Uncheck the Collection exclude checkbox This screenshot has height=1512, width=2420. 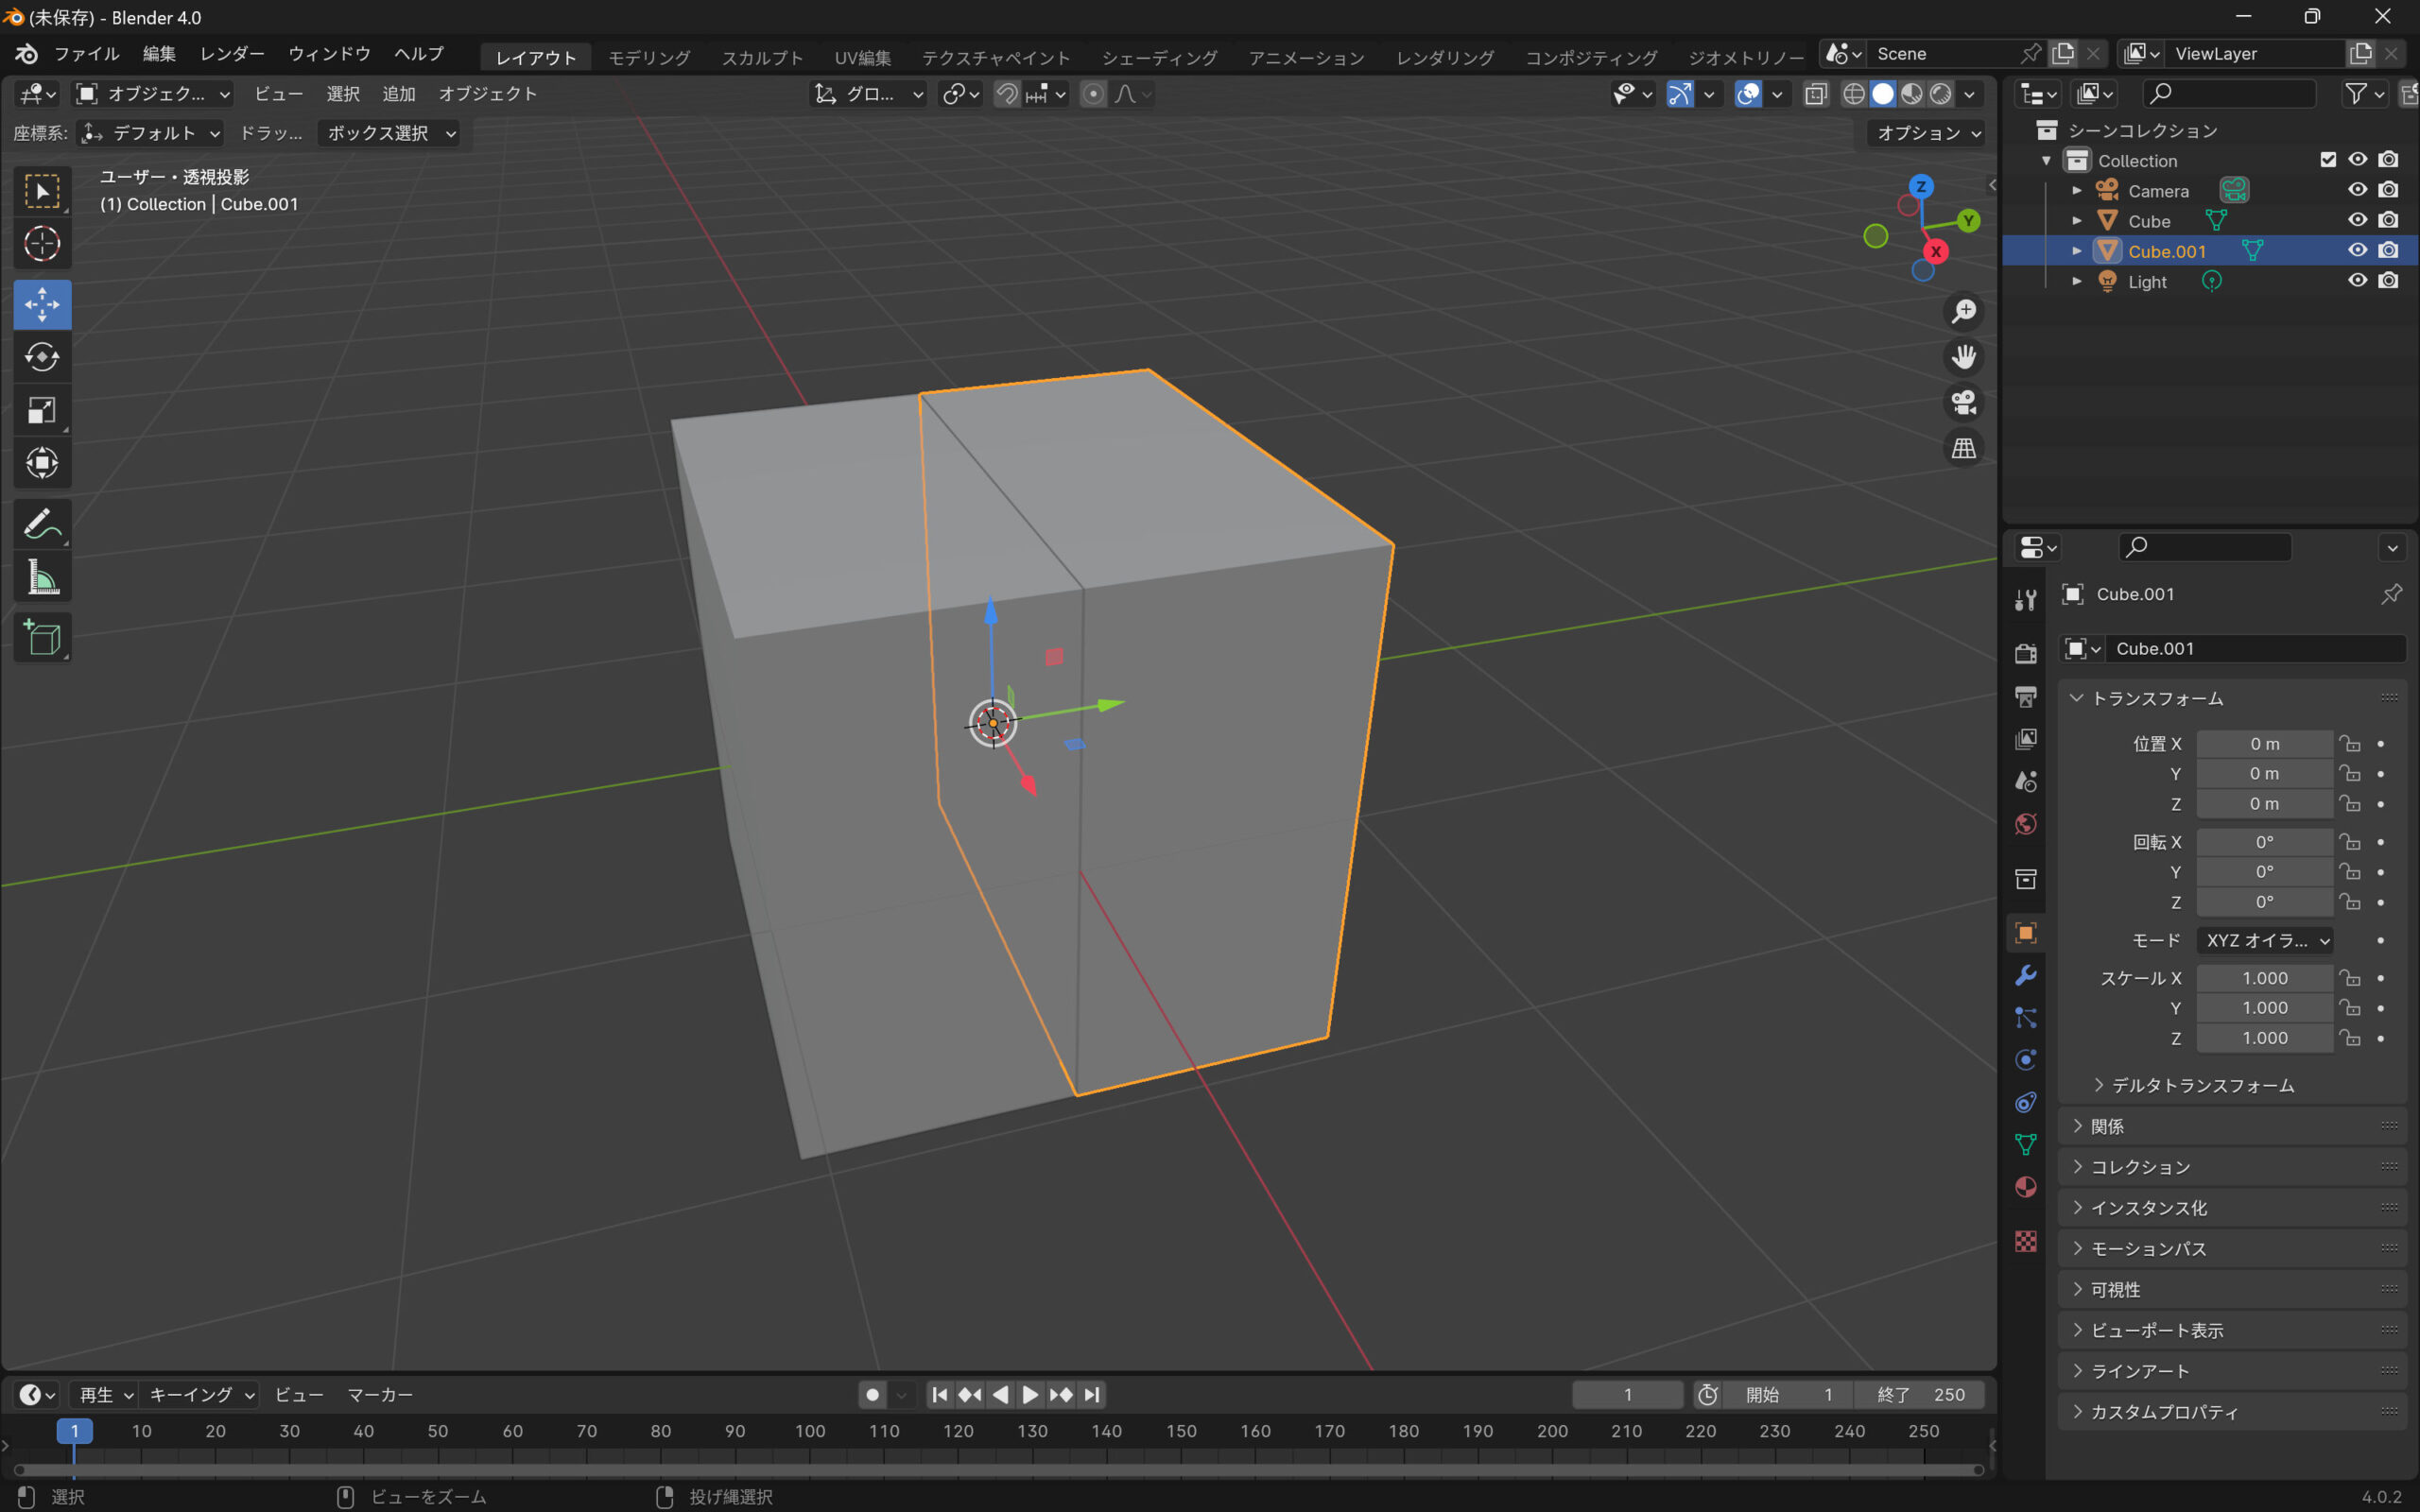[x=2328, y=160]
